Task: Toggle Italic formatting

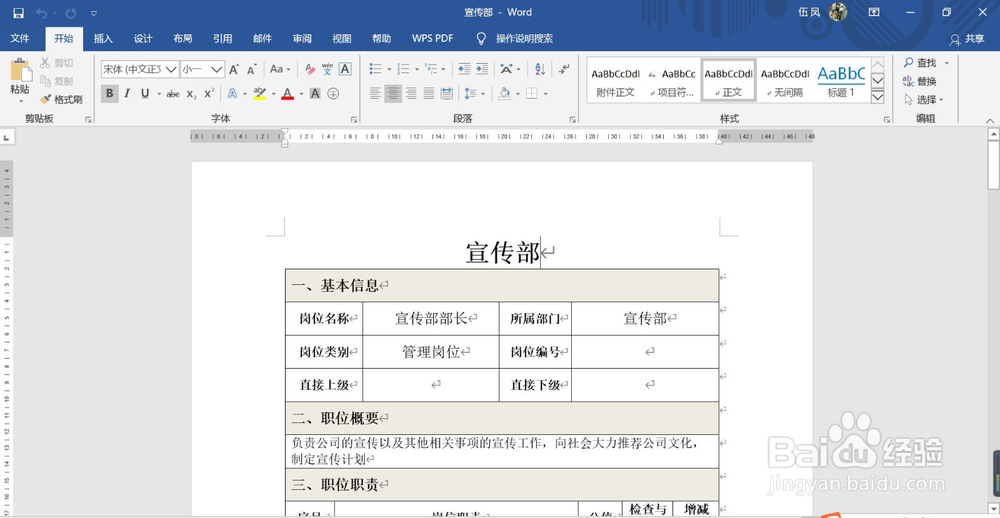Action: [127, 94]
